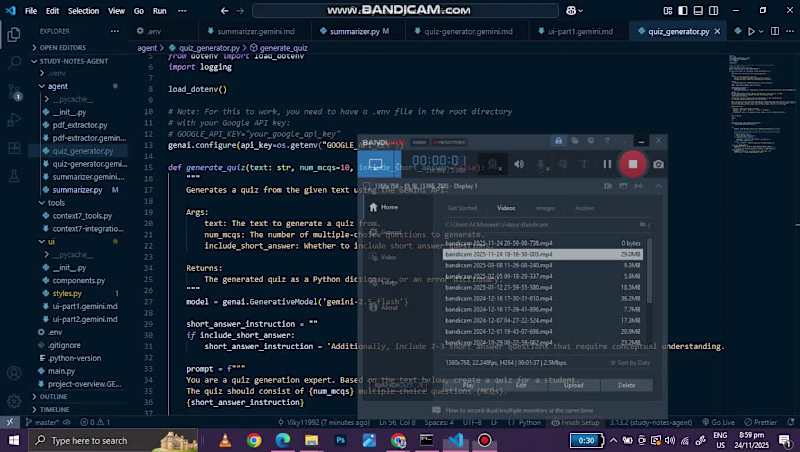This screenshot has width=800, height=452.
Task: Open the Selection menu
Action: tap(83, 10)
